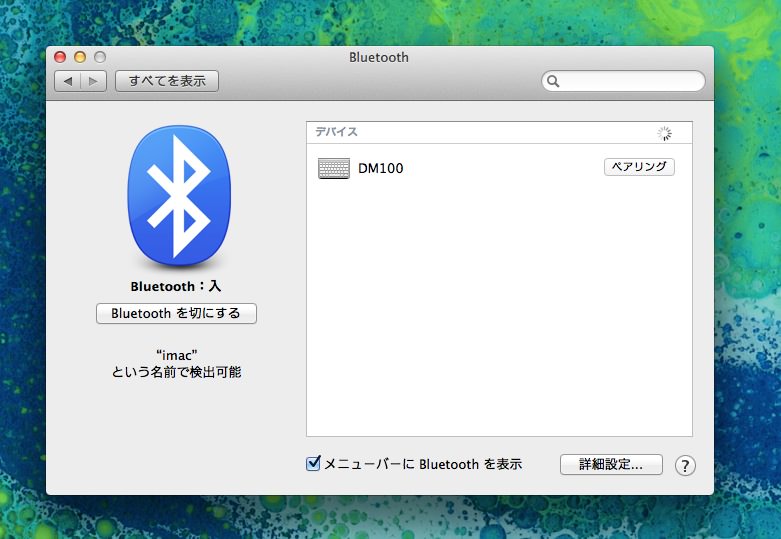
Task: Click the デバイス list header
Action: click(499, 133)
